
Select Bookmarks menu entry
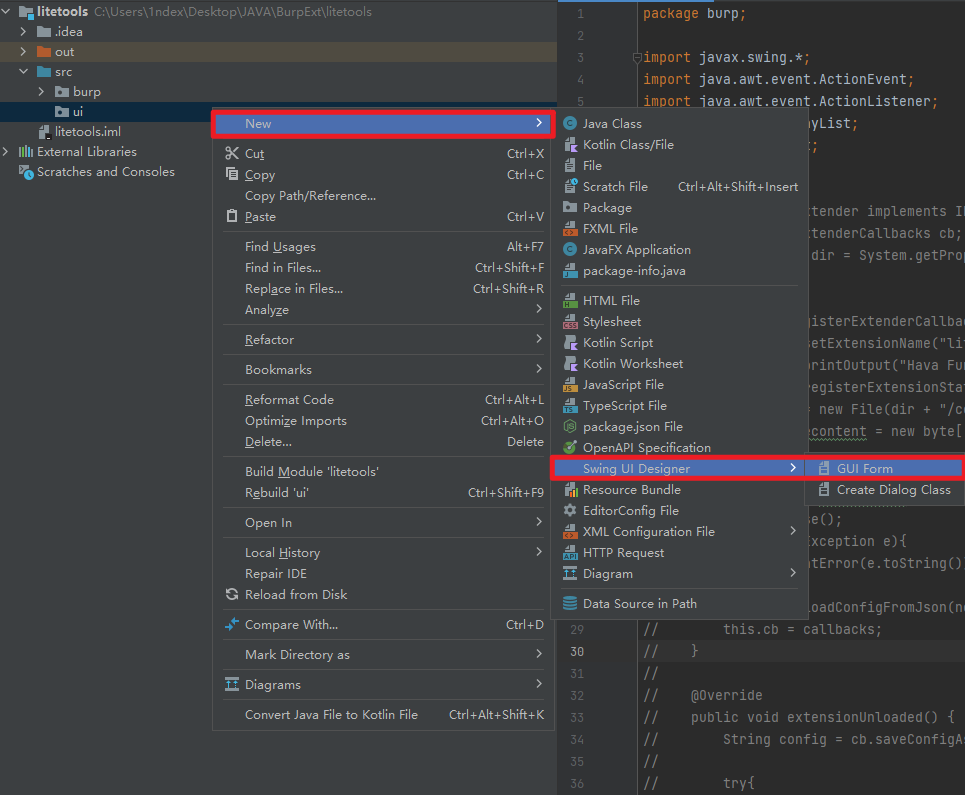tap(383, 370)
